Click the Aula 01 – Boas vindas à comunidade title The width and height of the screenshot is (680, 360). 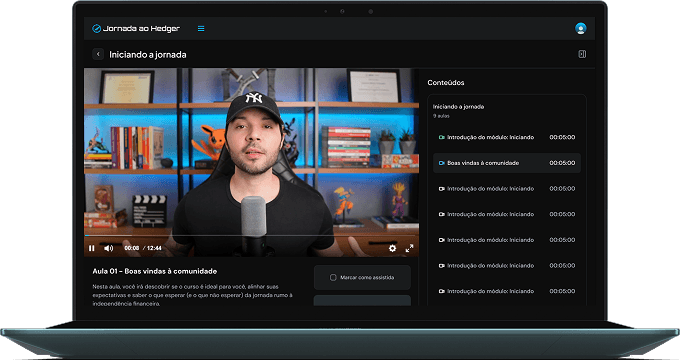click(x=154, y=271)
